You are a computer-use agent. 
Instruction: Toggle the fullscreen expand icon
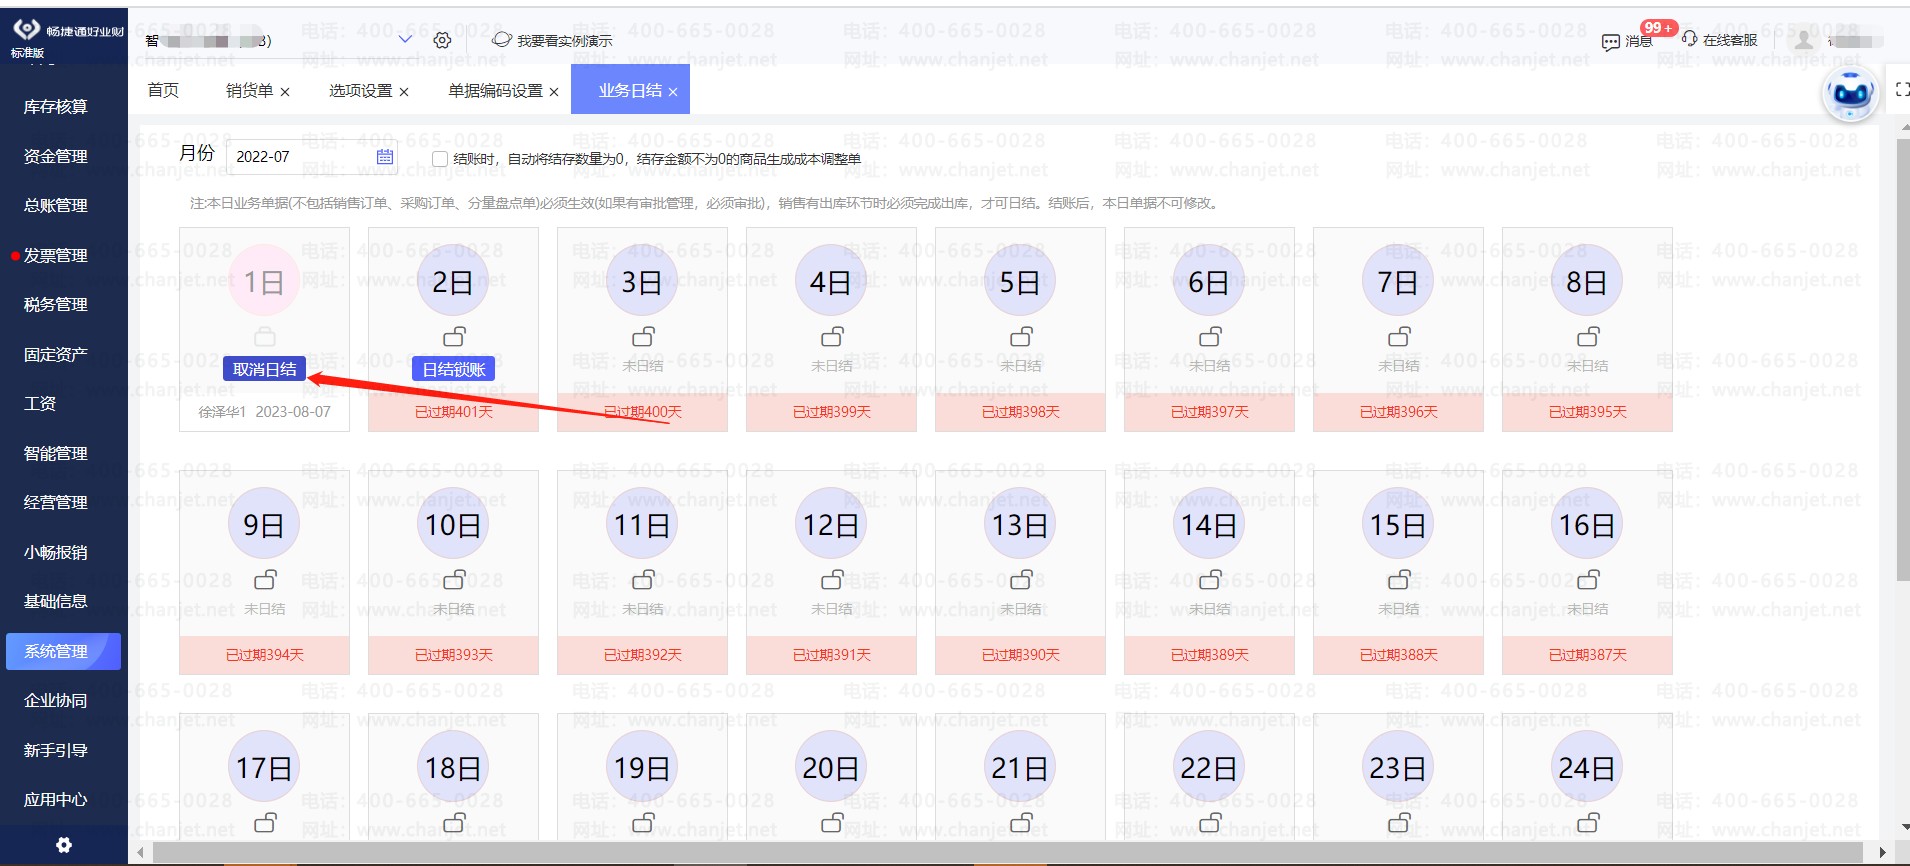pyautogui.click(x=1902, y=90)
